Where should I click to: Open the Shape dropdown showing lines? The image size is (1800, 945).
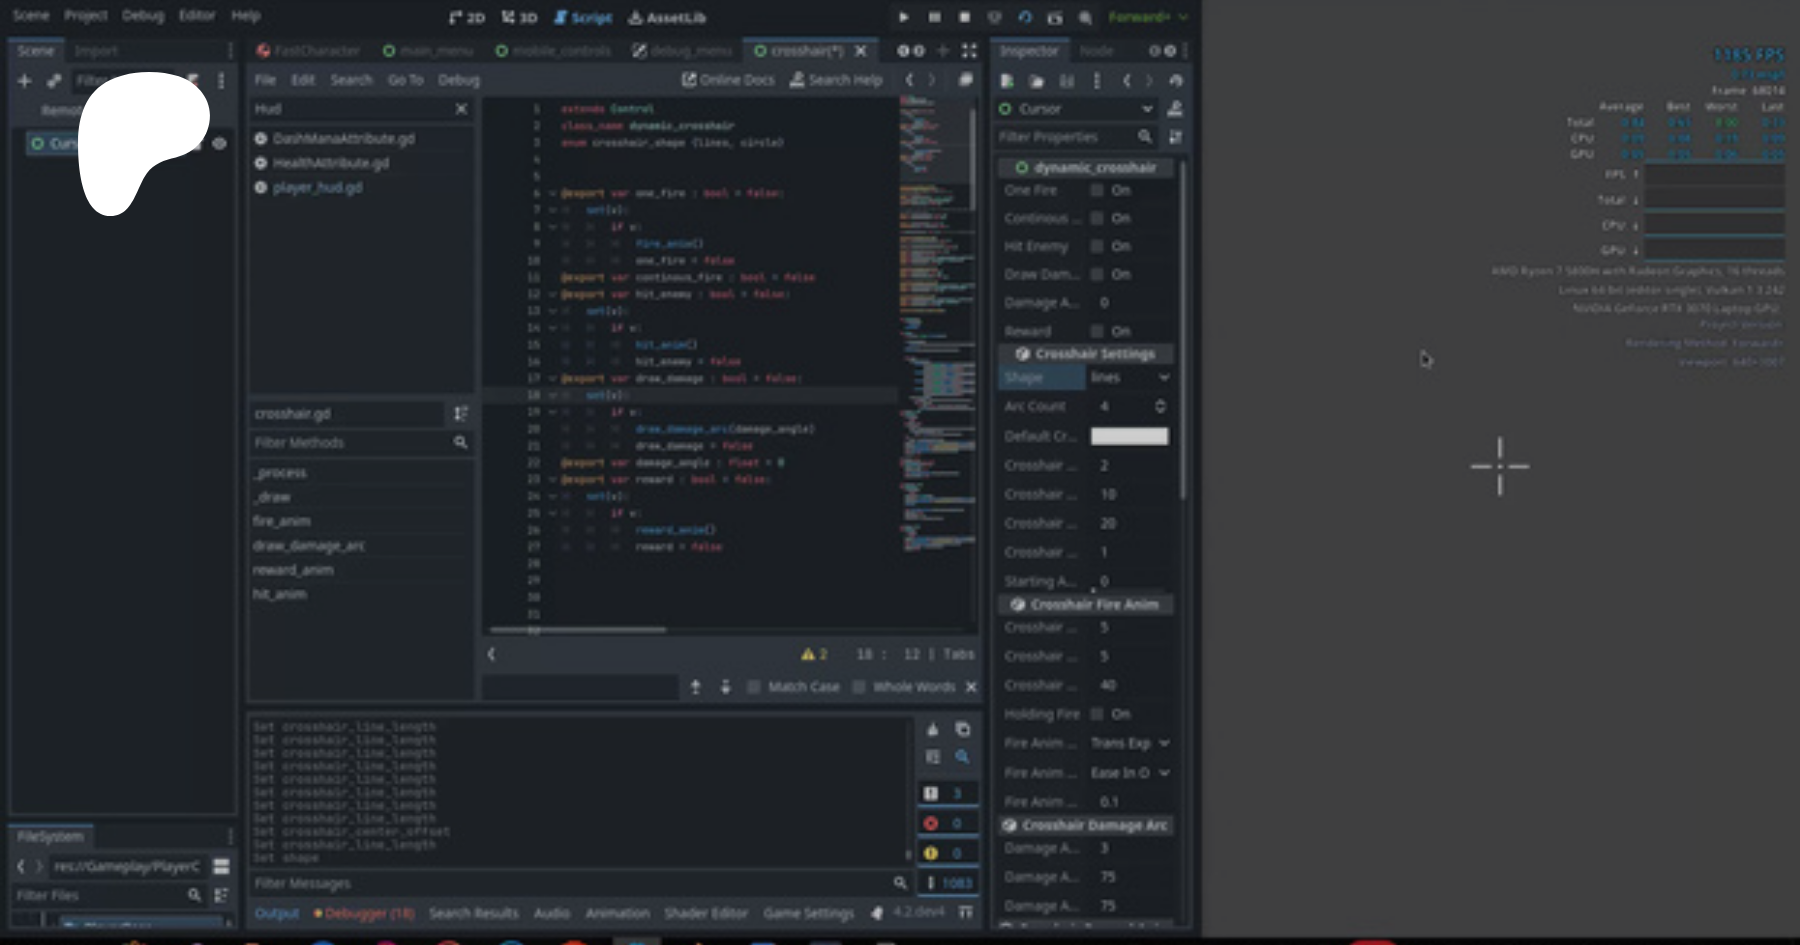click(x=1129, y=377)
